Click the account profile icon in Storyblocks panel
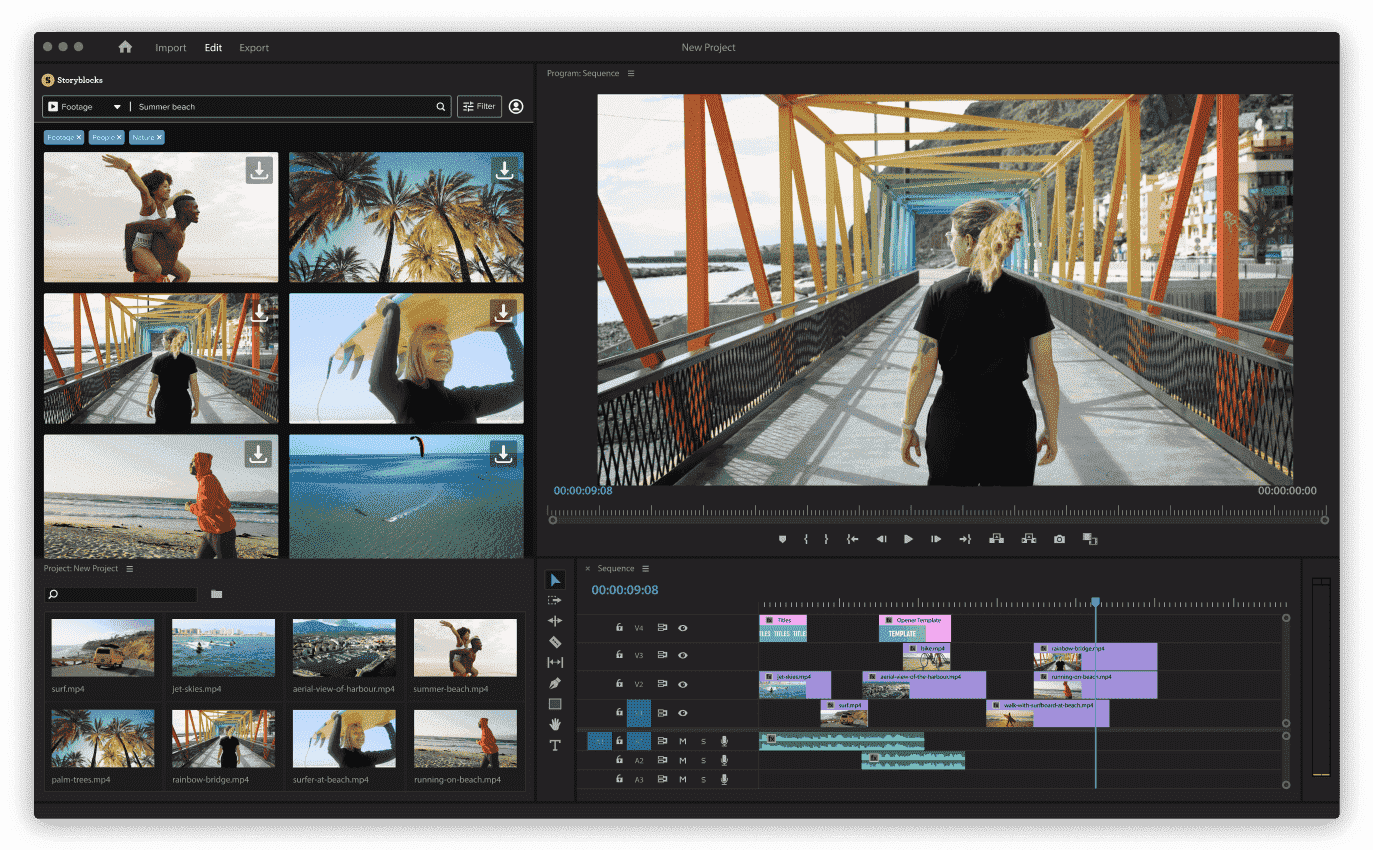The image size is (1373, 850). pyautogui.click(x=515, y=106)
